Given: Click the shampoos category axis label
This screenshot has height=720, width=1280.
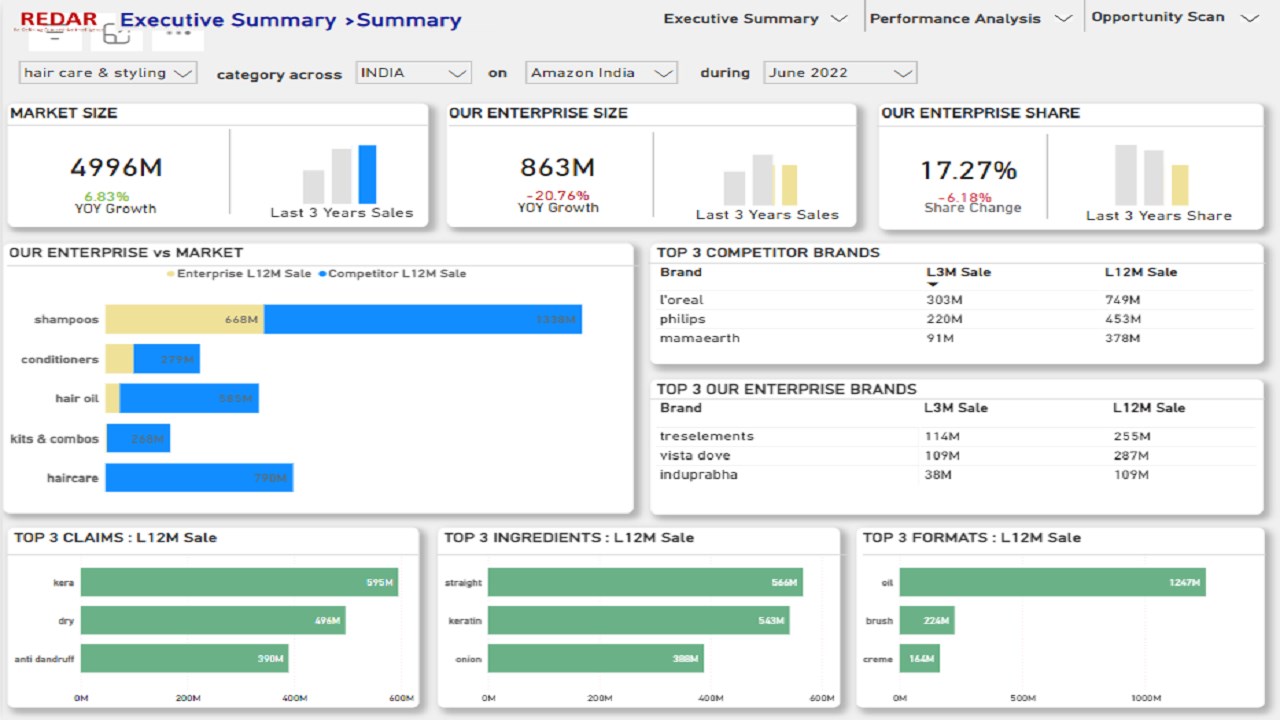Looking at the screenshot, I should 67,320.
